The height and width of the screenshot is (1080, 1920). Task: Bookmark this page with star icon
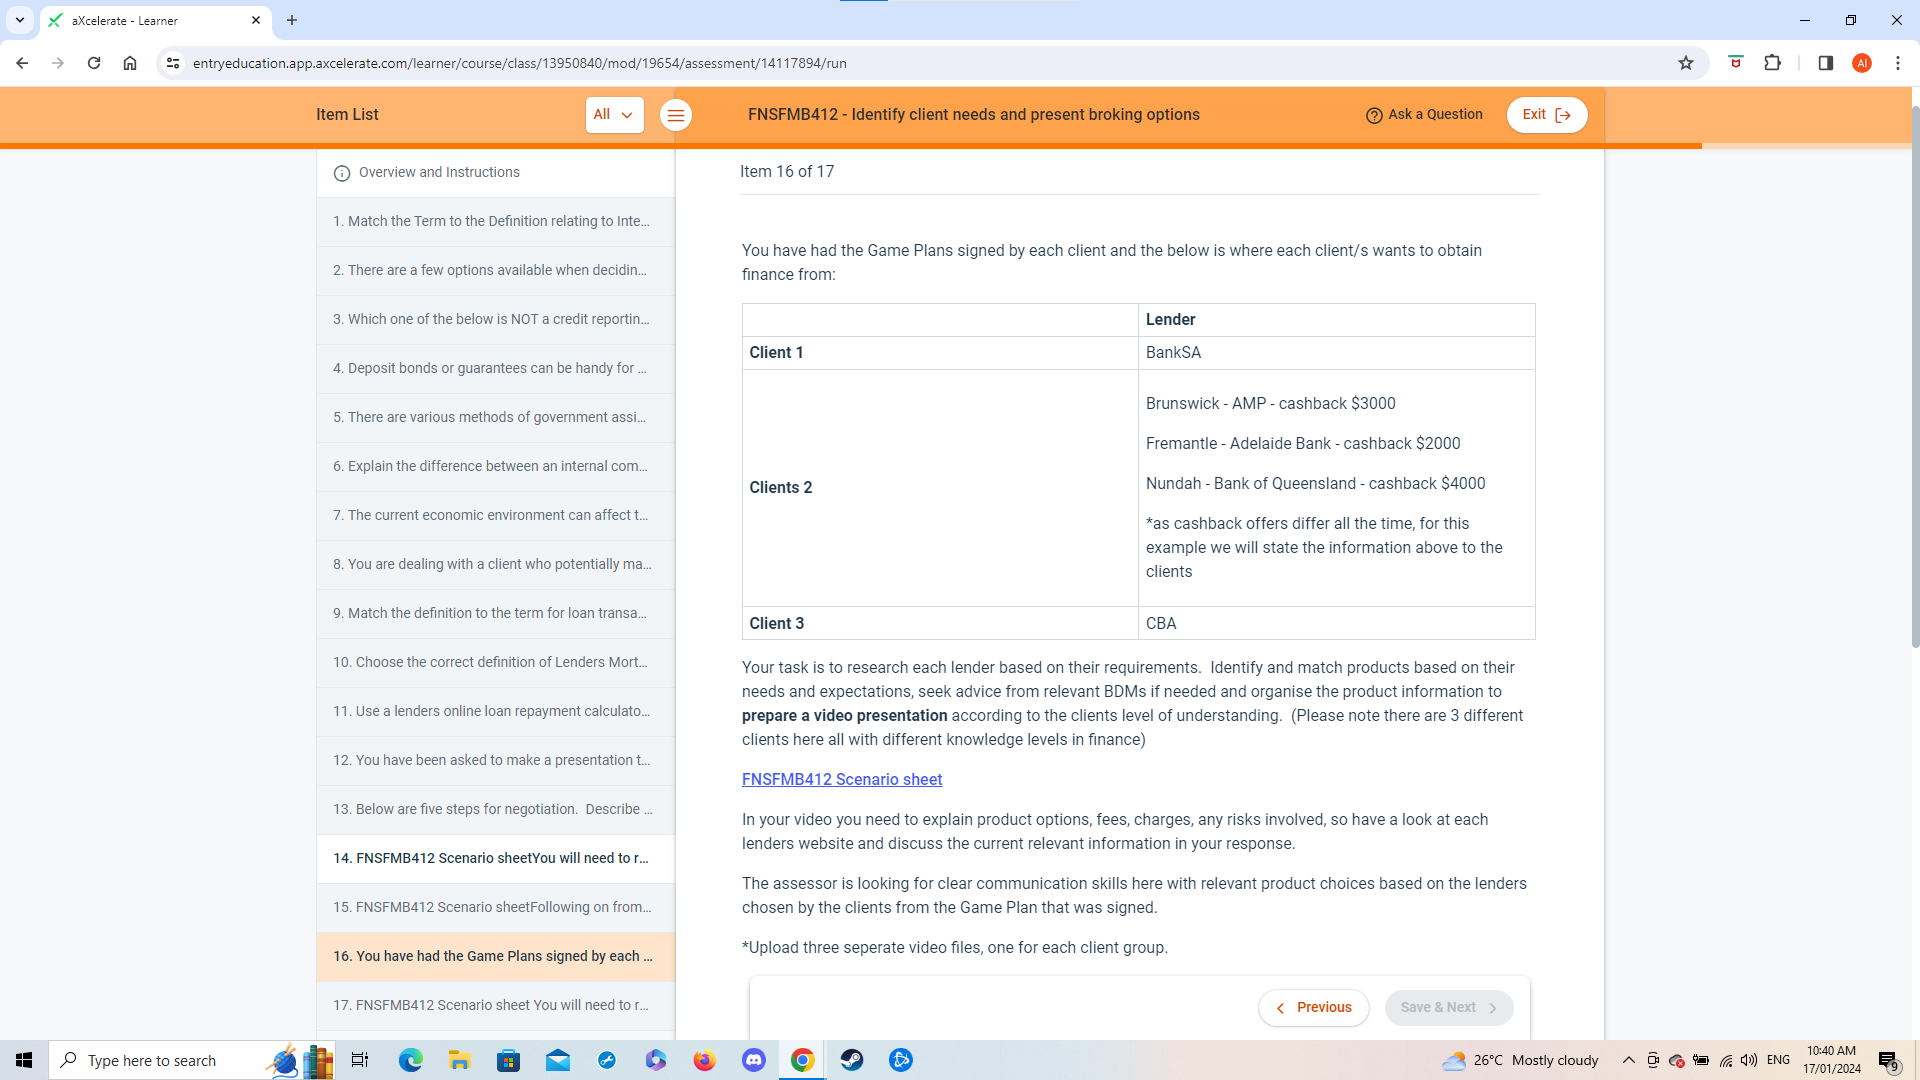pyautogui.click(x=1686, y=63)
